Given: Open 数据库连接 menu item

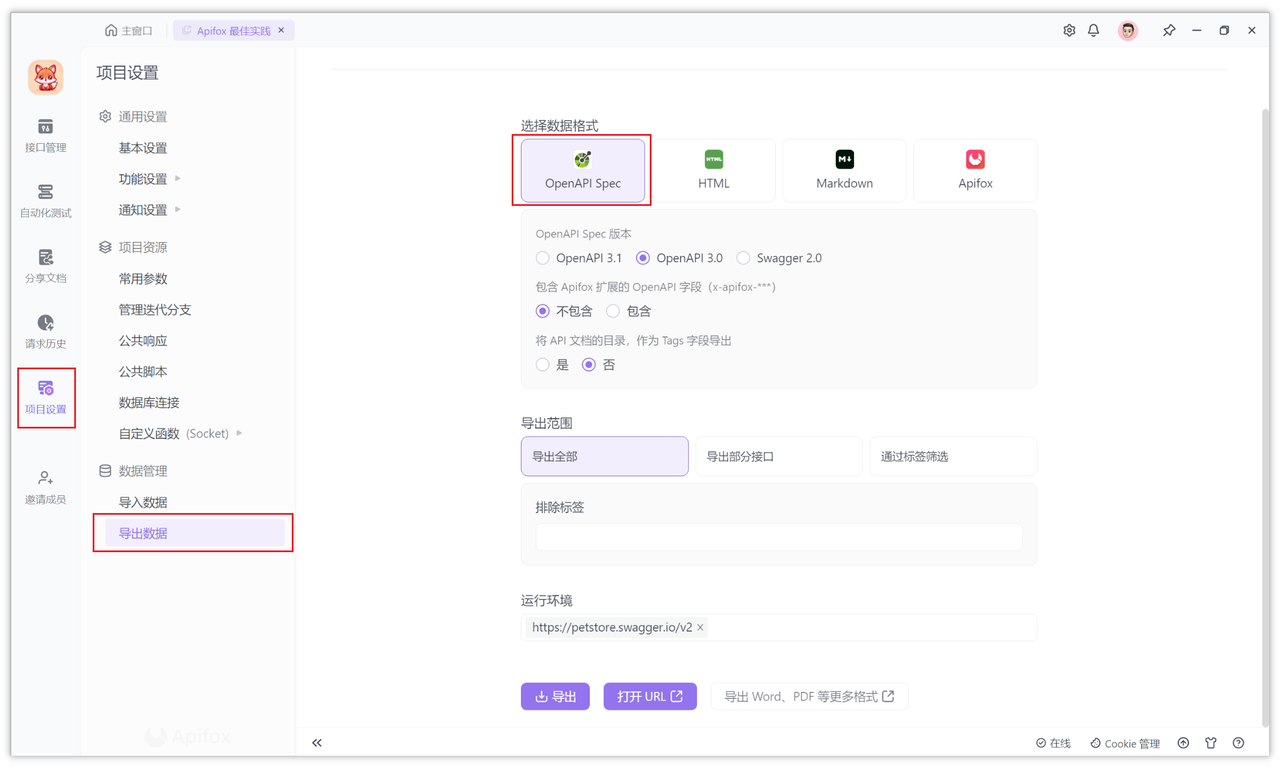Looking at the screenshot, I should [x=149, y=403].
